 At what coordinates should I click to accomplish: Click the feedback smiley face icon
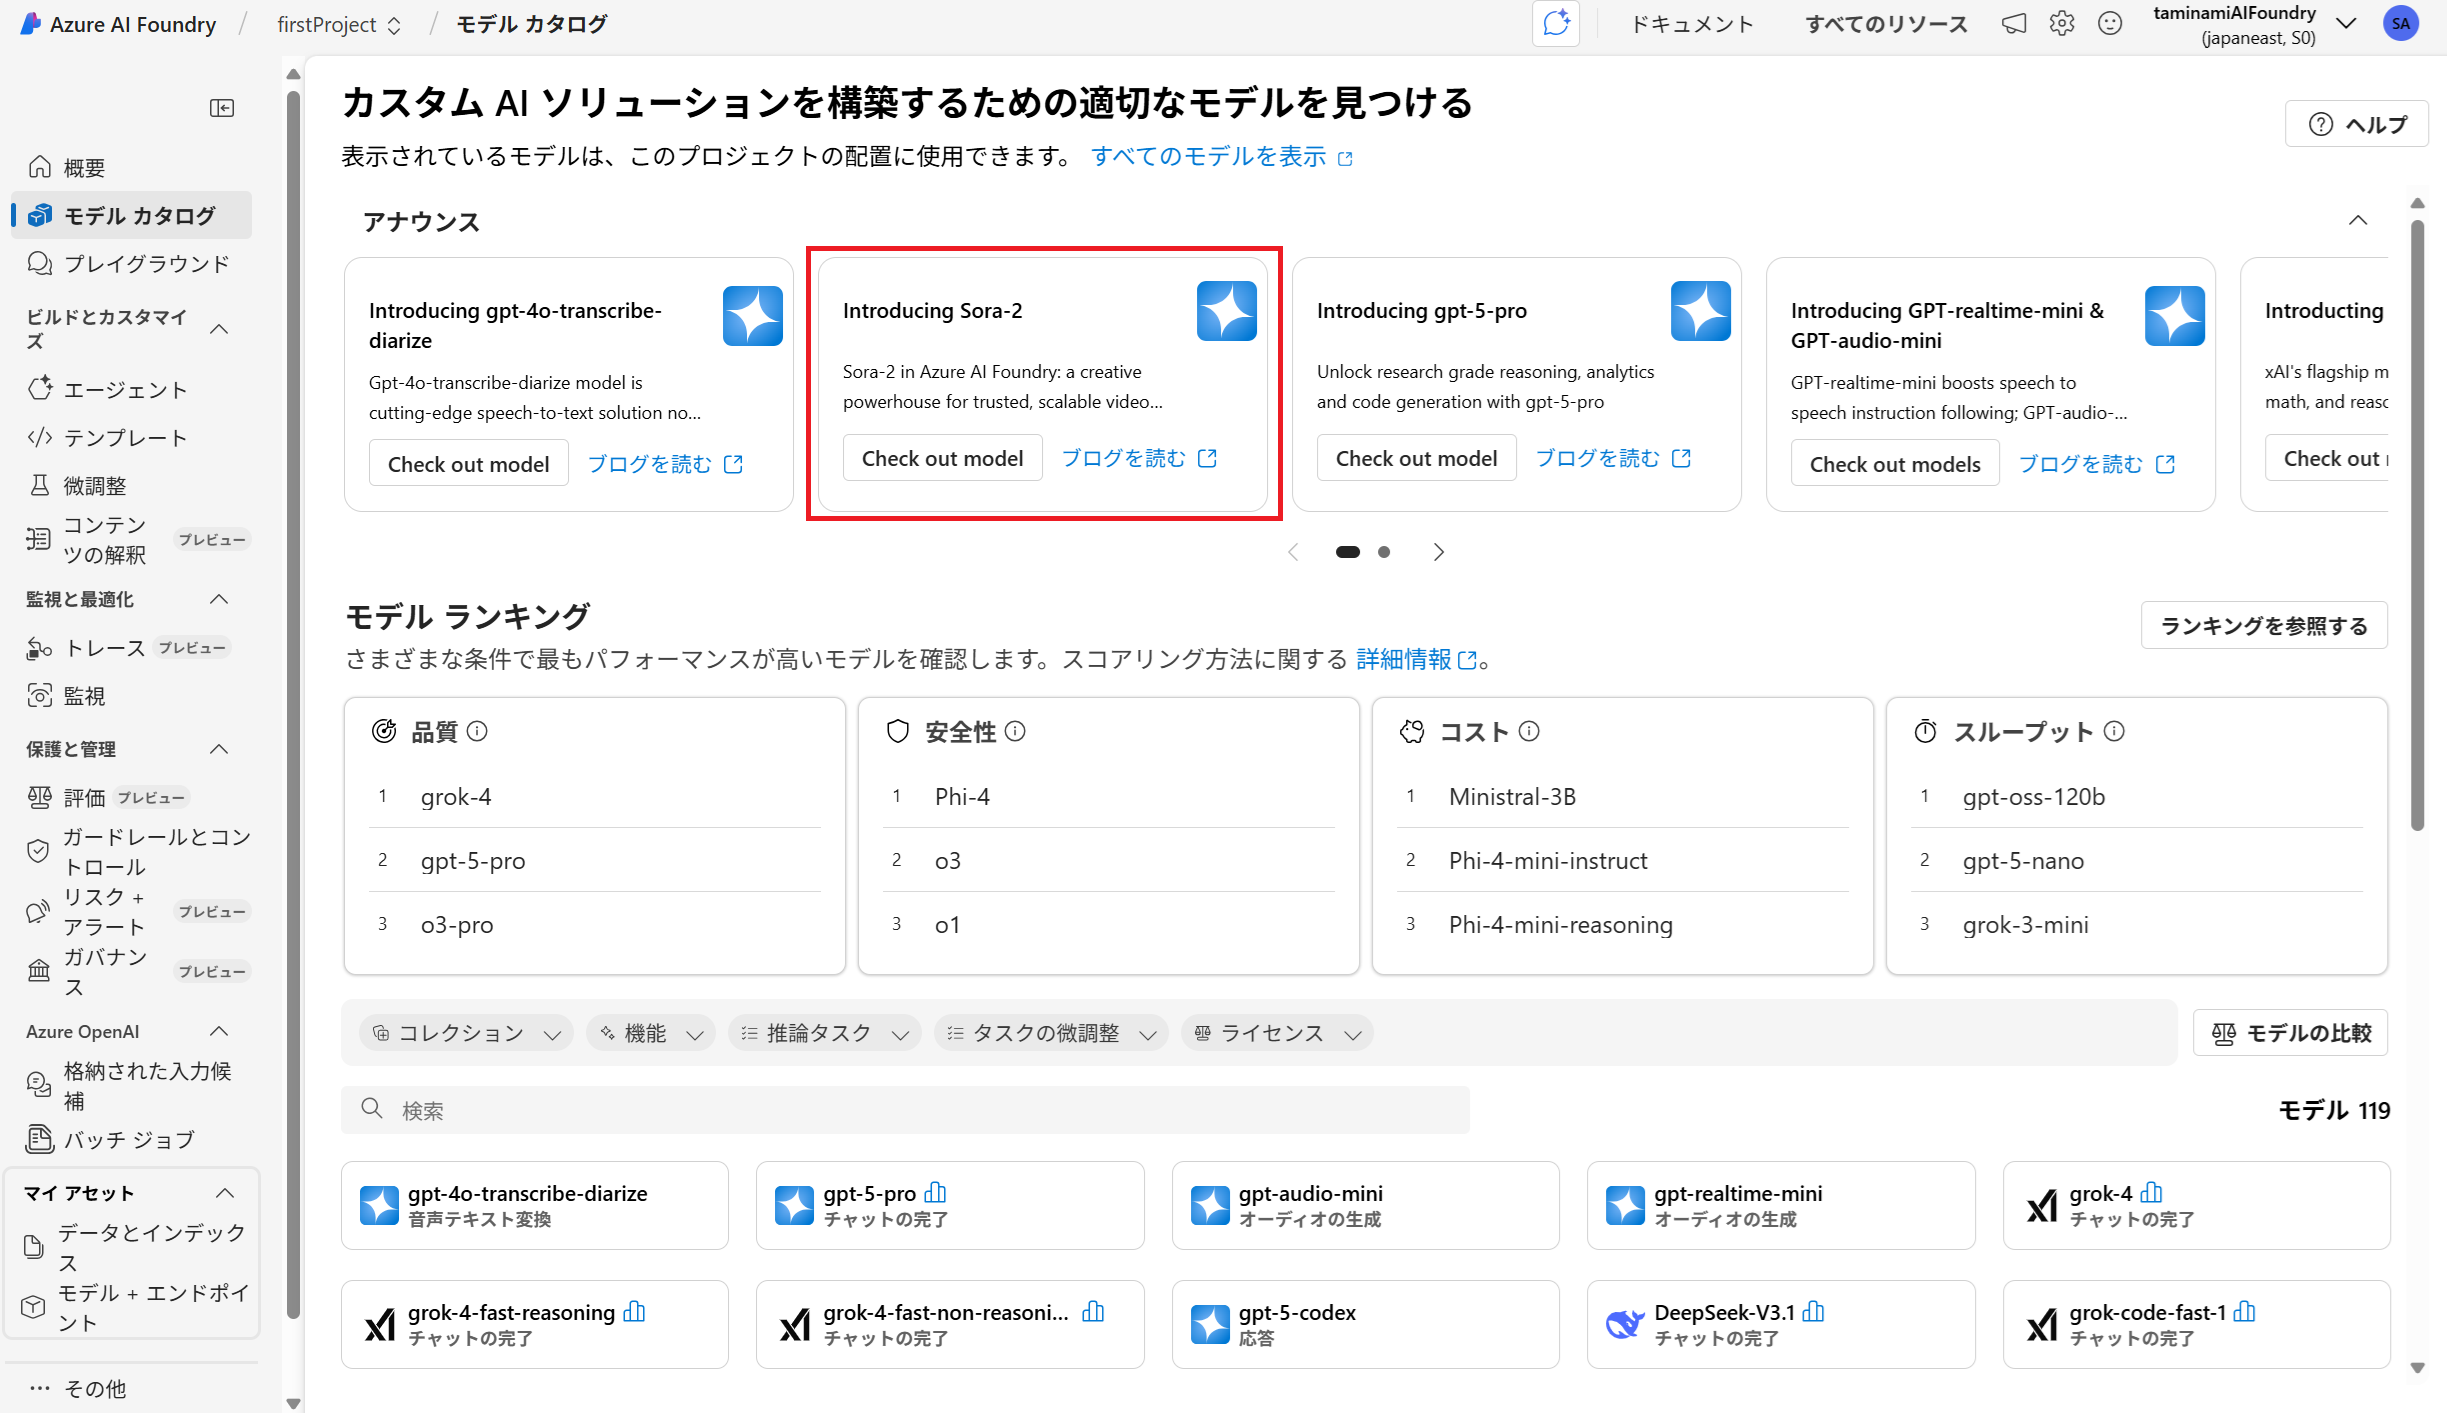tap(2109, 24)
